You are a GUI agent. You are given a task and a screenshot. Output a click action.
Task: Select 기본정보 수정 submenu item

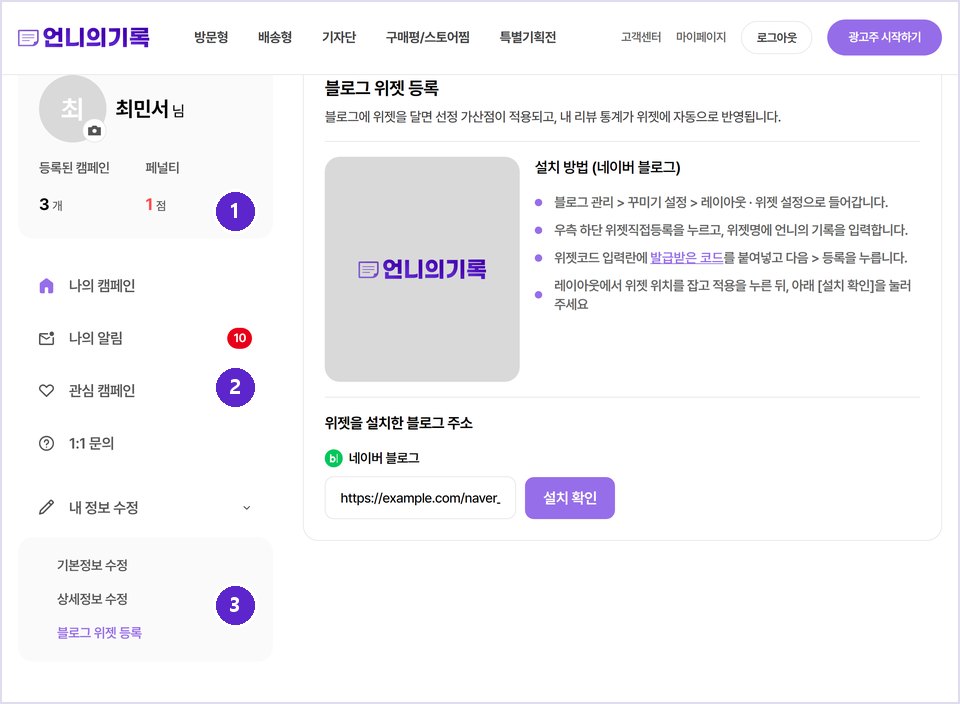point(92,565)
